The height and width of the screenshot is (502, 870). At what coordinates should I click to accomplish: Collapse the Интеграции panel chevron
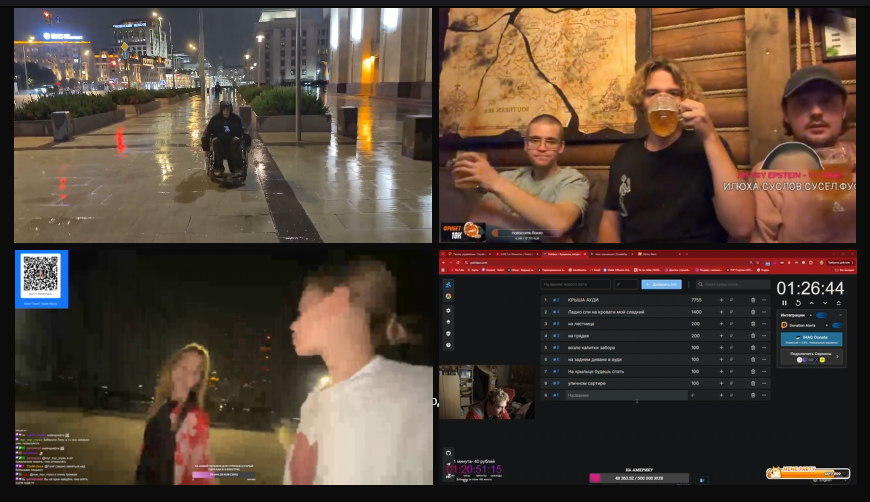point(841,315)
